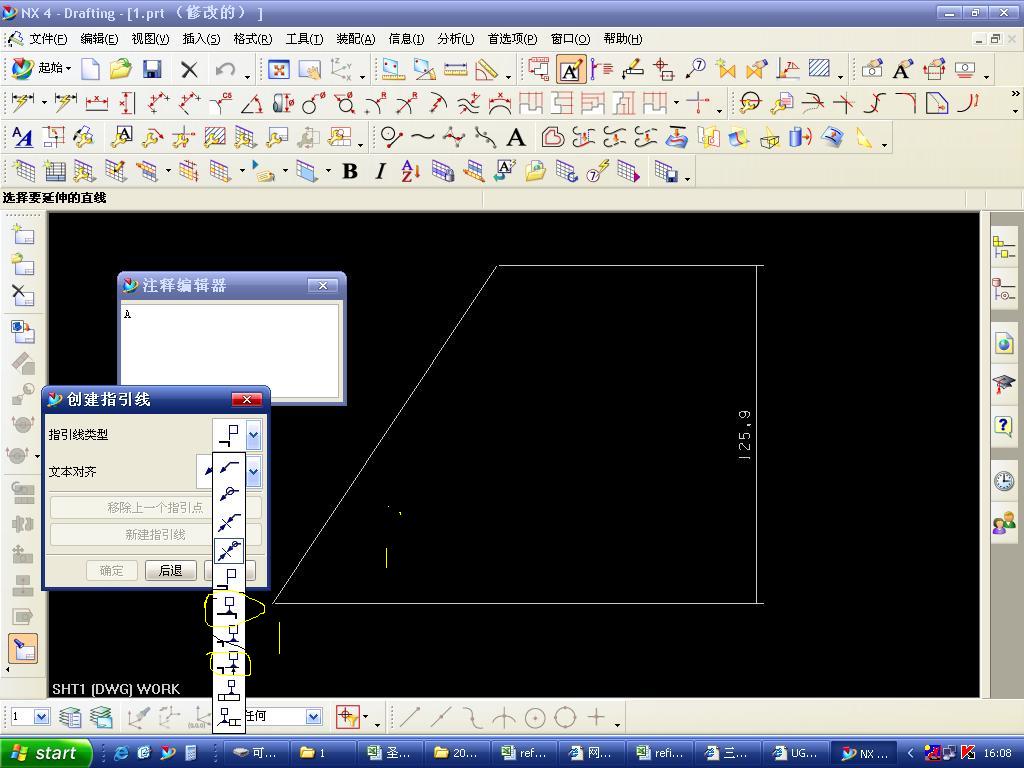Click the globe Internet Explorer sidebar icon
1024x768 pixels.
coord(1004,342)
